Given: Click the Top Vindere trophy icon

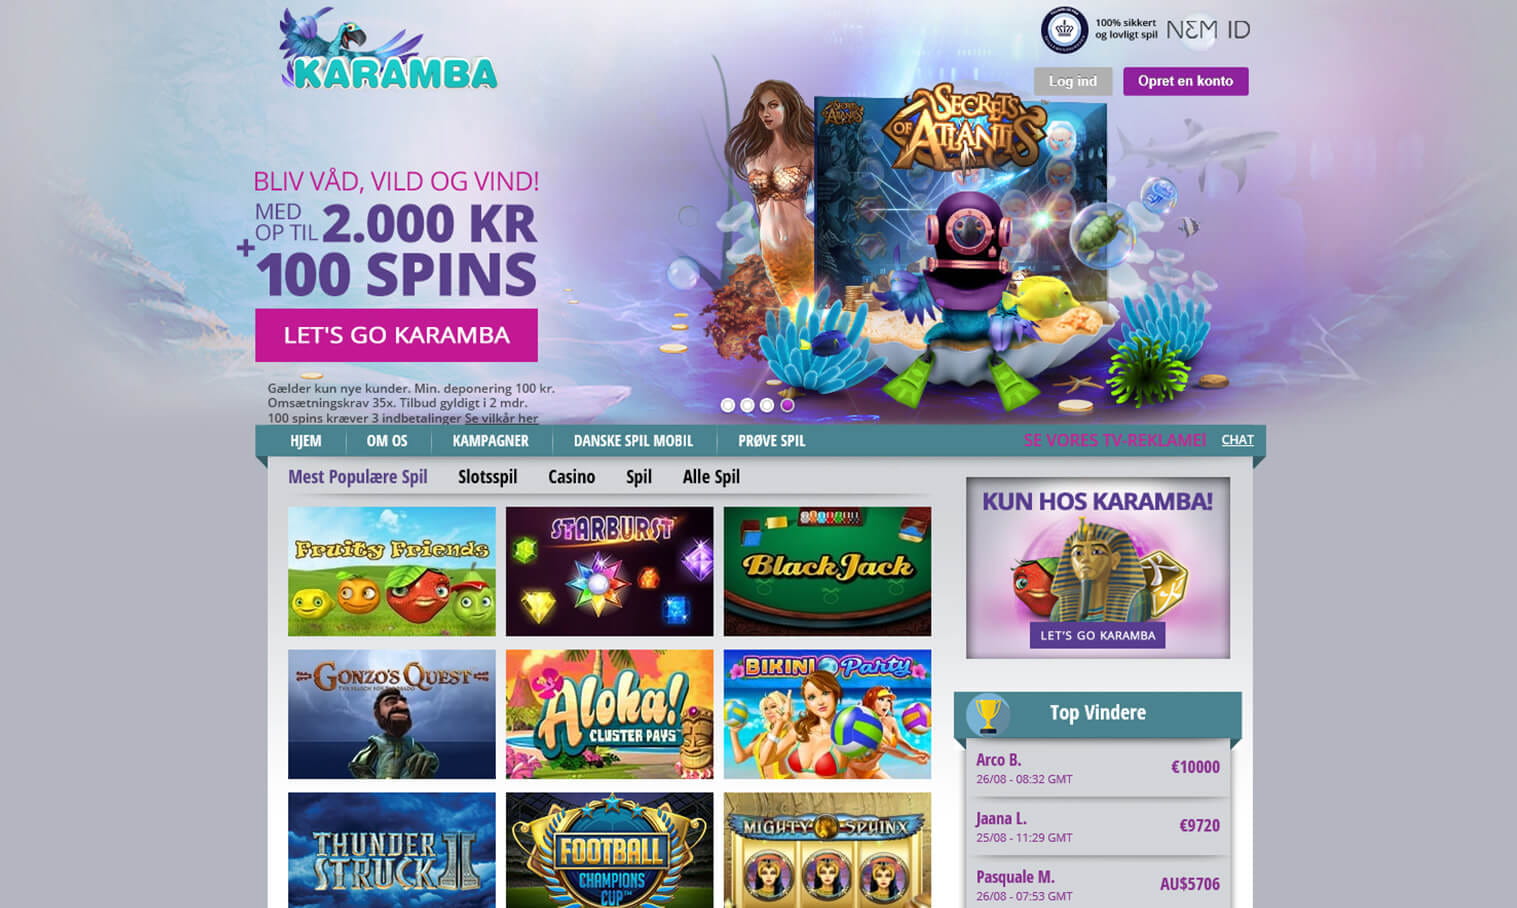Looking at the screenshot, I should (987, 713).
